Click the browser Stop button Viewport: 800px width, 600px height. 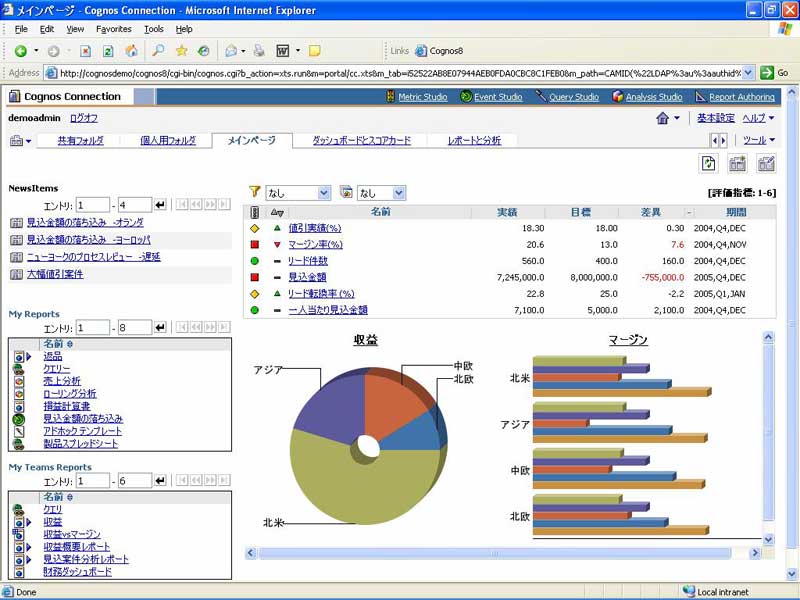click(86, 51)
